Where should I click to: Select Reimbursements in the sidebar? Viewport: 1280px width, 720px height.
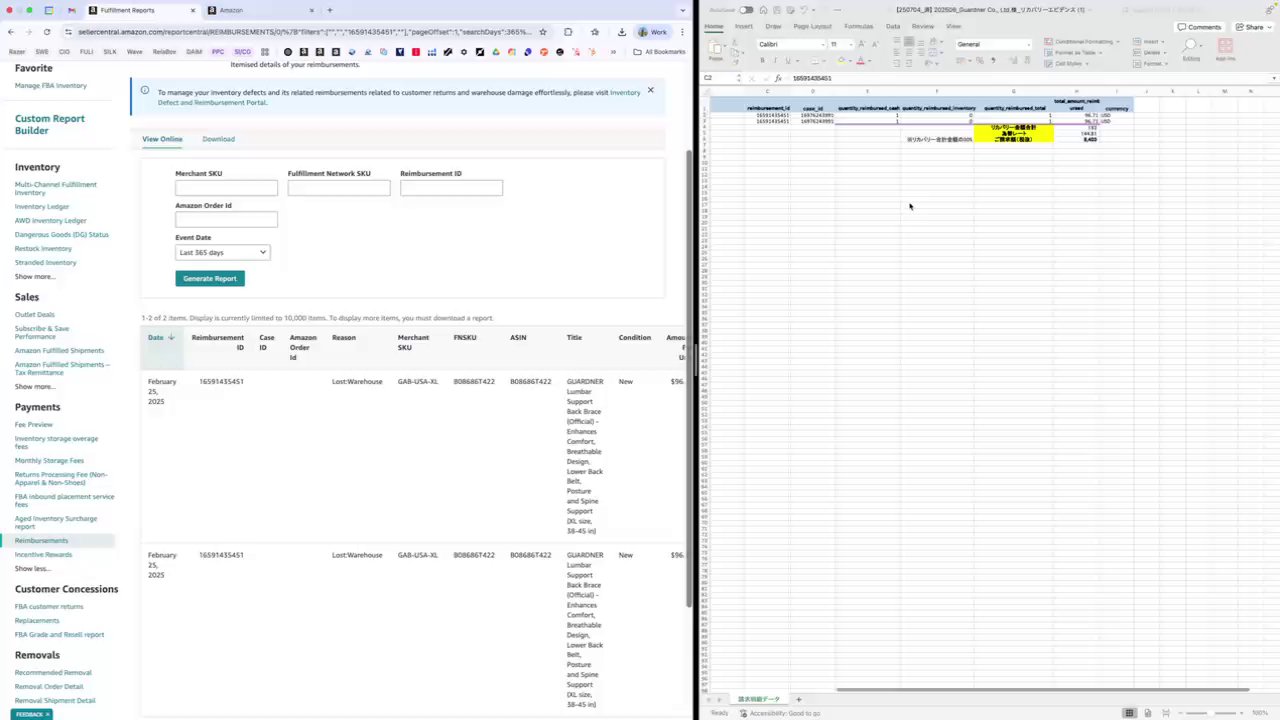pyautogui.click(x=42, y=541)
